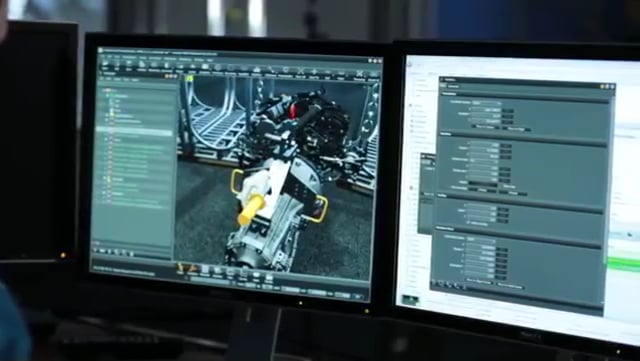Click the crossed-tools icon at the top toolbar's right end
Viewport: 640px width, 361px height.
point(360,73)
